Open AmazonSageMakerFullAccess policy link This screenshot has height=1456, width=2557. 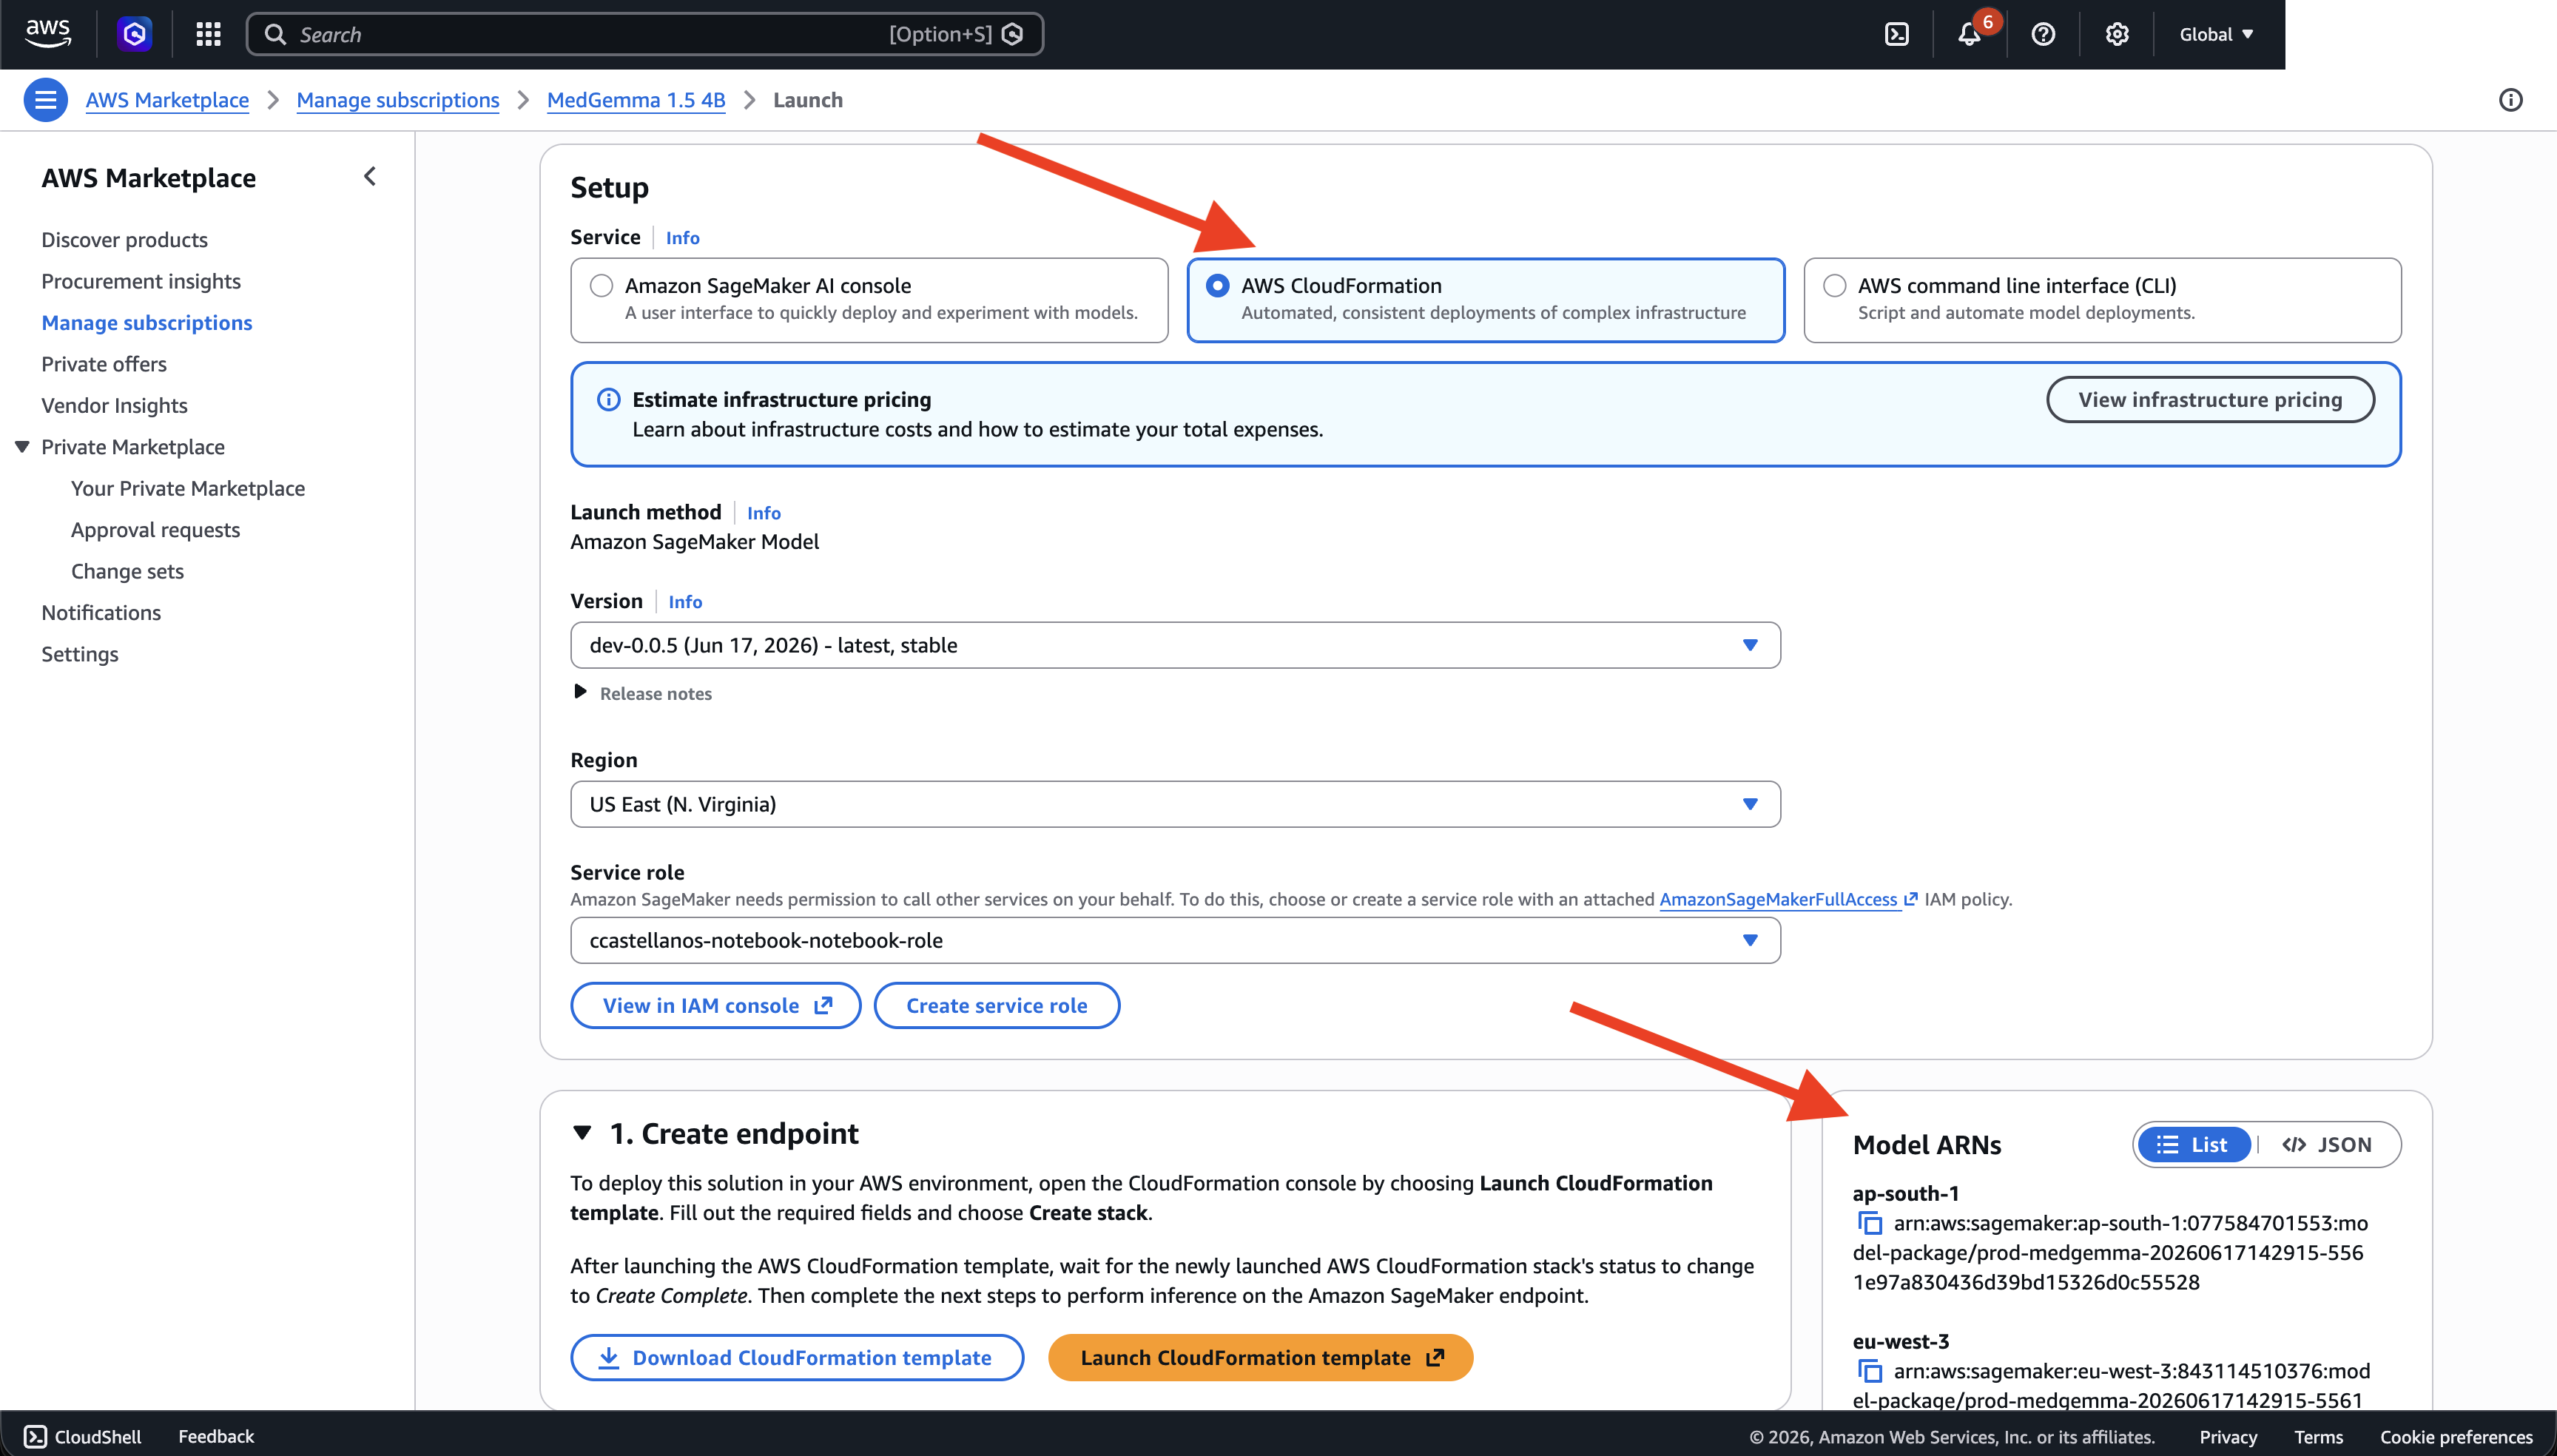pyautogui.click(x=1788, y=899)
